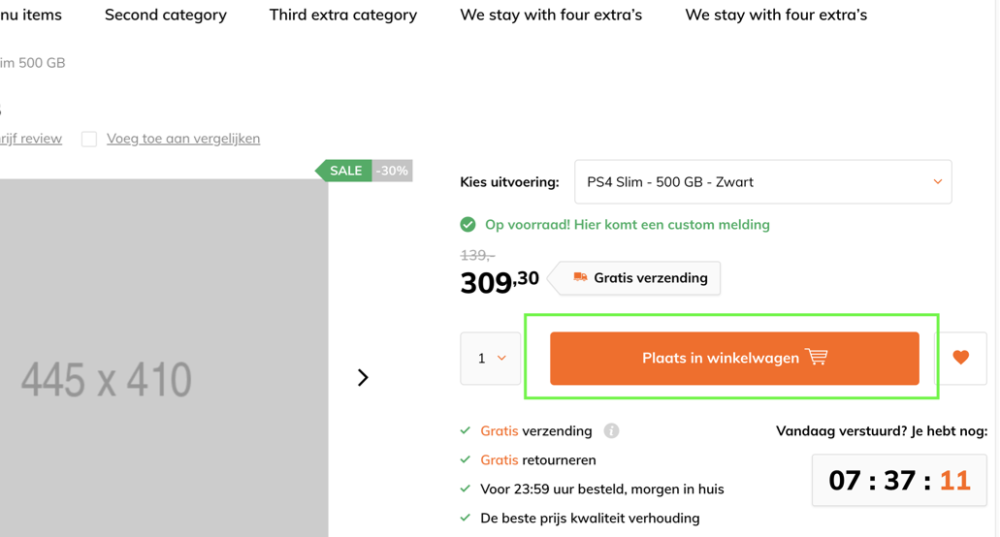Screen dimensions: 1000x537
Task: Click the Gratis verzending label tag
Action: pos(638,278)
